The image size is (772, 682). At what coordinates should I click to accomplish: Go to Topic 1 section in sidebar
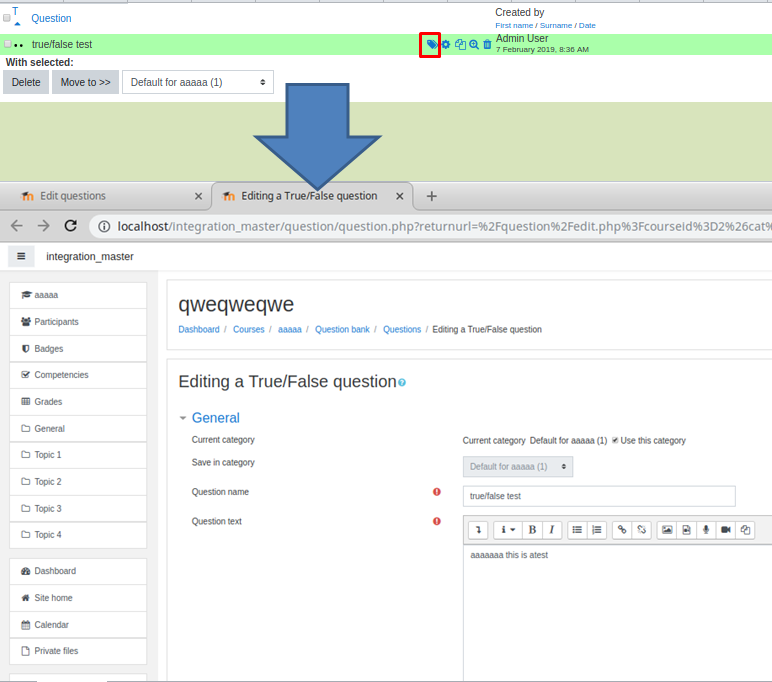tap(78, 455)
